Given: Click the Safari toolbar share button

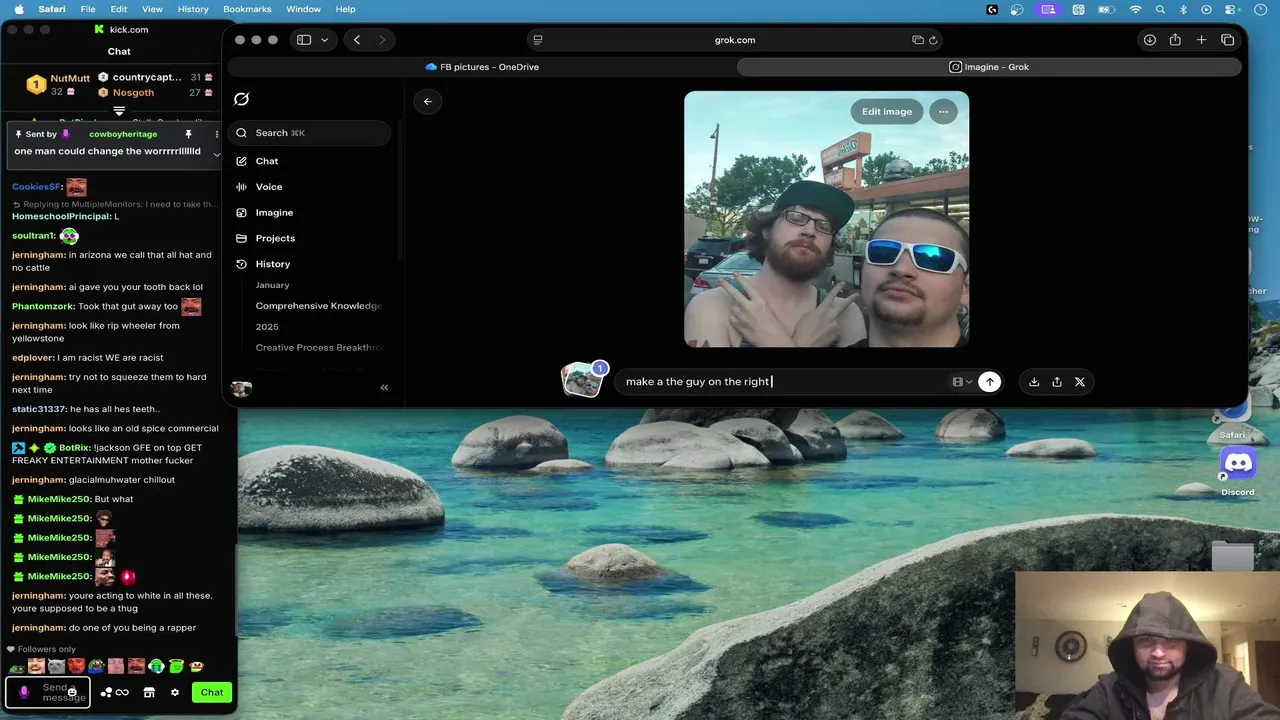Looking at the screenshot, I should click(1175, 40).
